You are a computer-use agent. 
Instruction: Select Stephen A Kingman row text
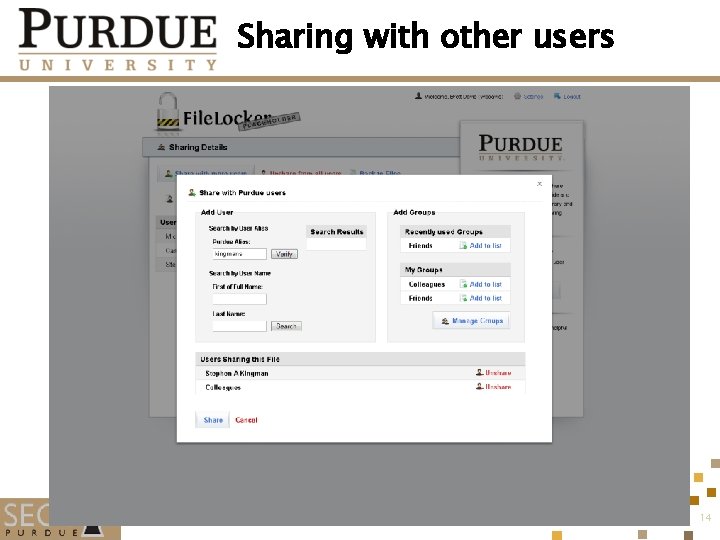click(237, 373)
